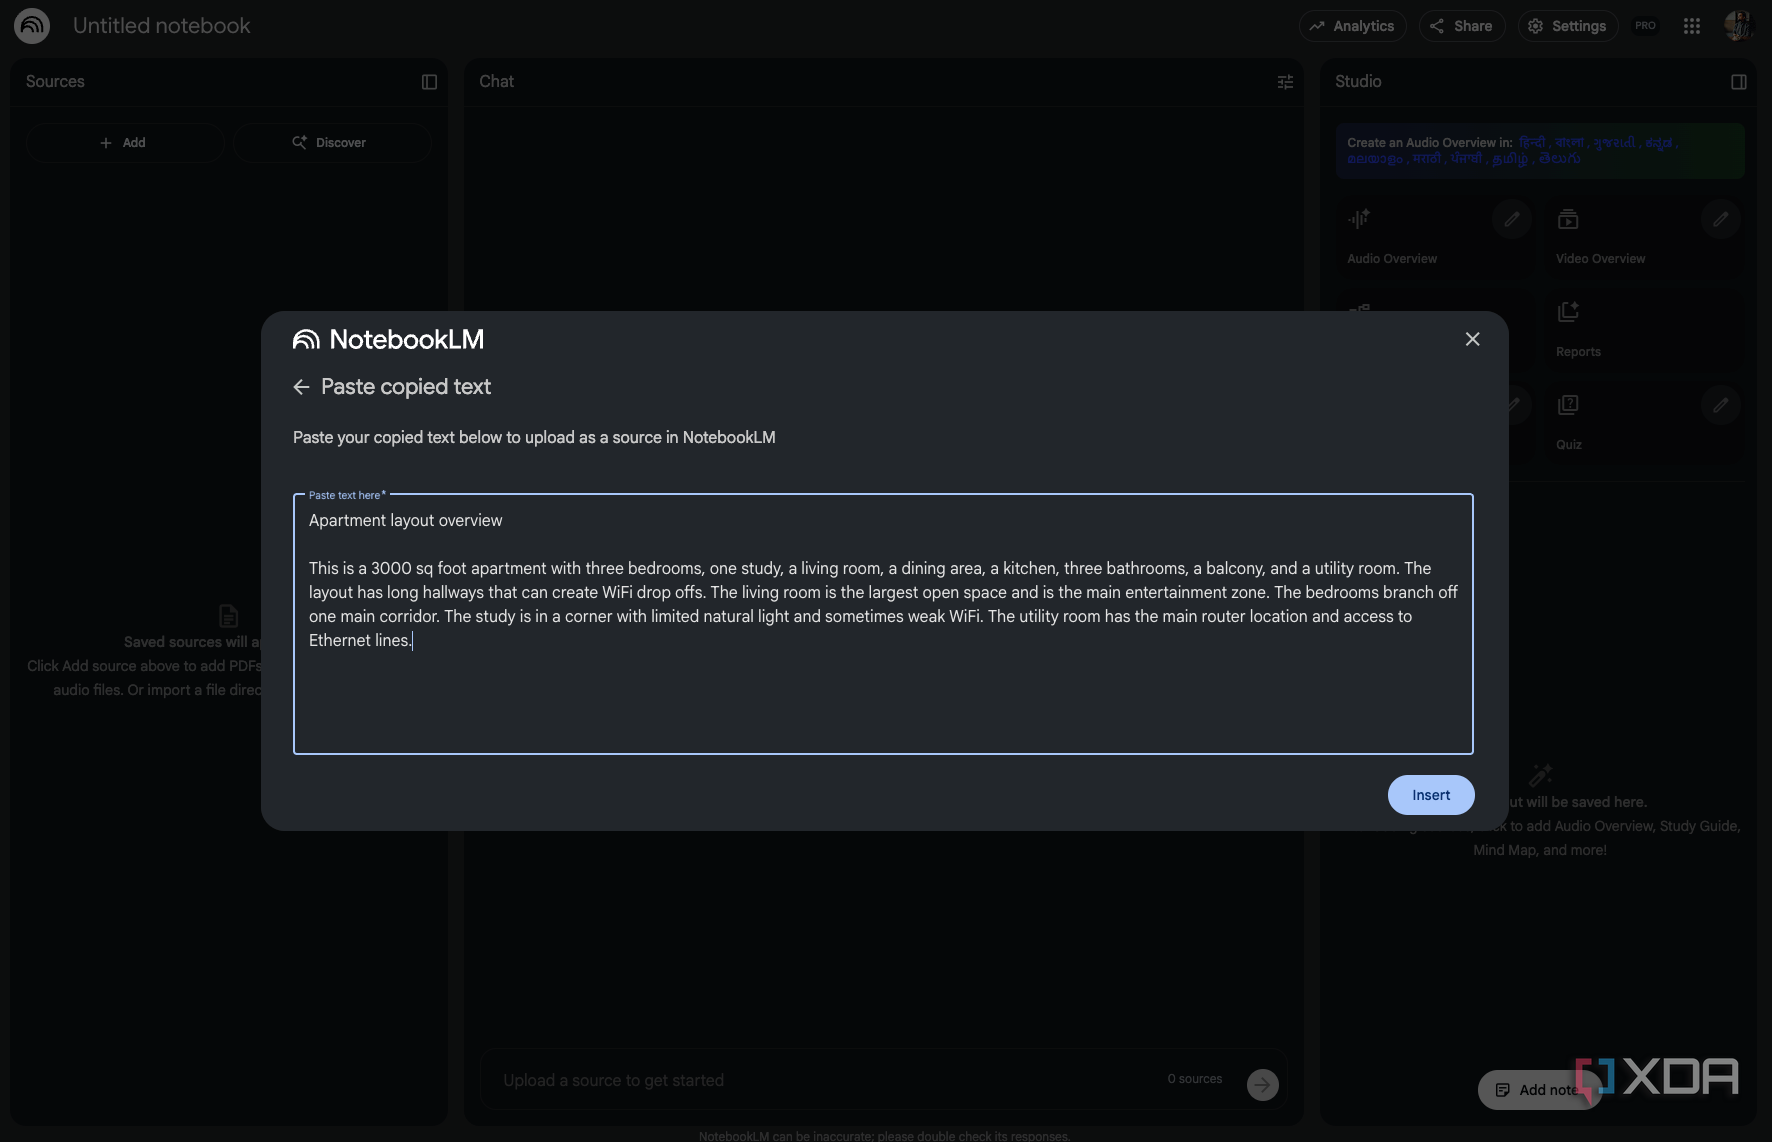Click the Insert button
Viewport: 1772px width, 1142px height.
tap(1431, 795)
